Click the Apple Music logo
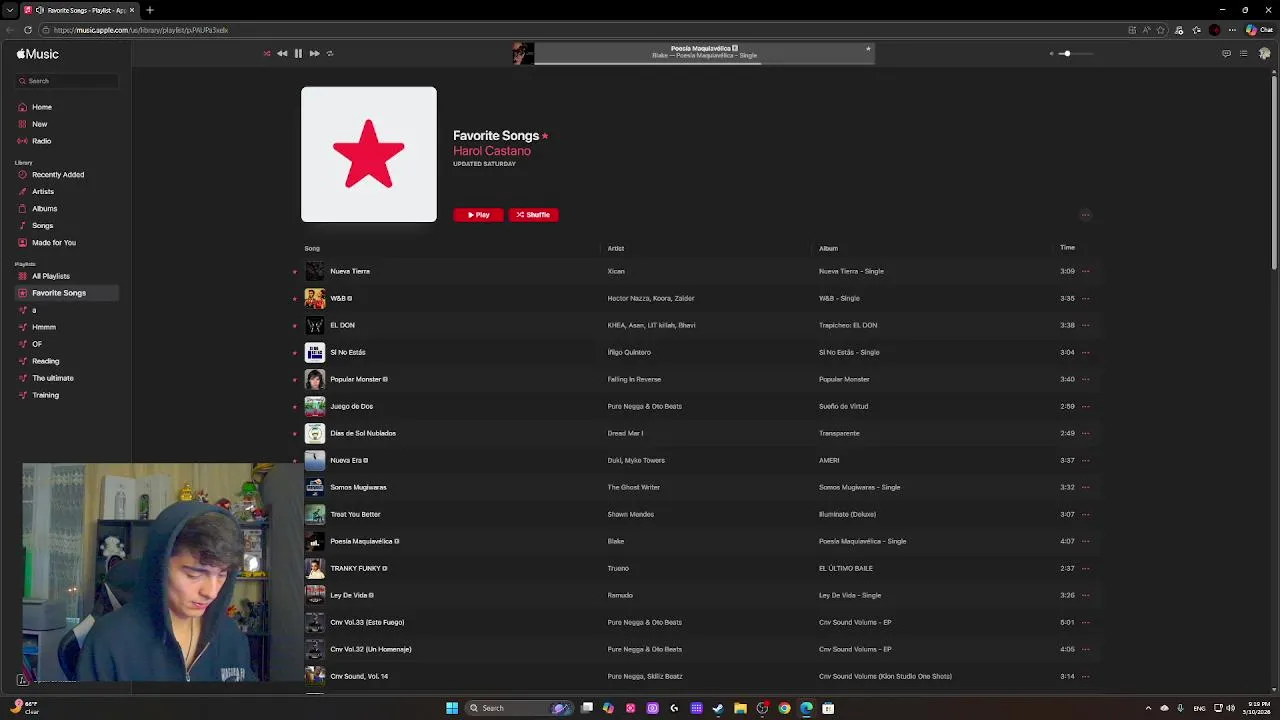The height and width of the screenshot is (720, 1280). tap(38, 54)
